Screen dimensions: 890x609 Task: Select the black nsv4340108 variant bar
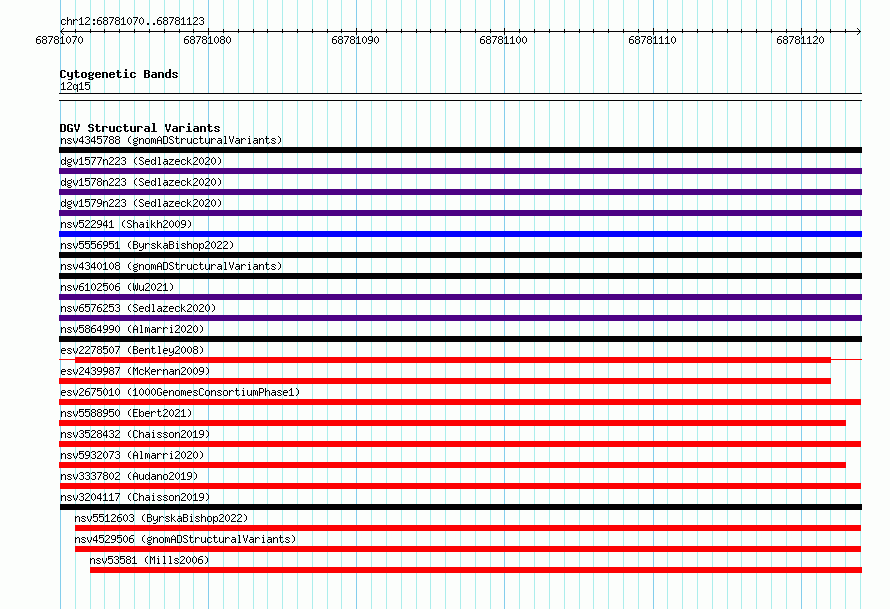(460, 276)
